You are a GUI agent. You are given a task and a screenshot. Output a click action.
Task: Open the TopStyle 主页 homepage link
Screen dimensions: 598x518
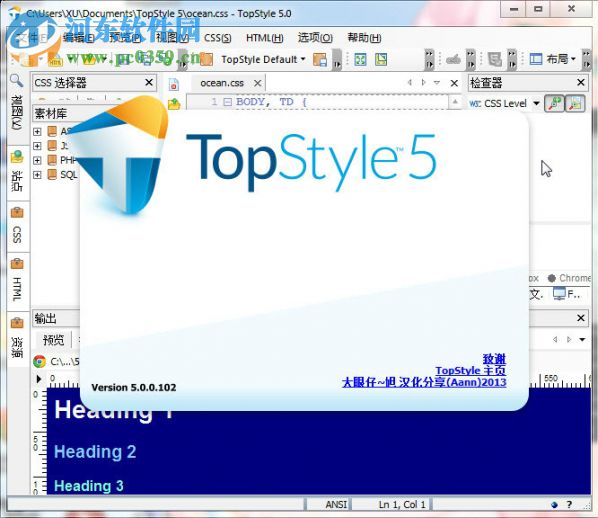471,370
